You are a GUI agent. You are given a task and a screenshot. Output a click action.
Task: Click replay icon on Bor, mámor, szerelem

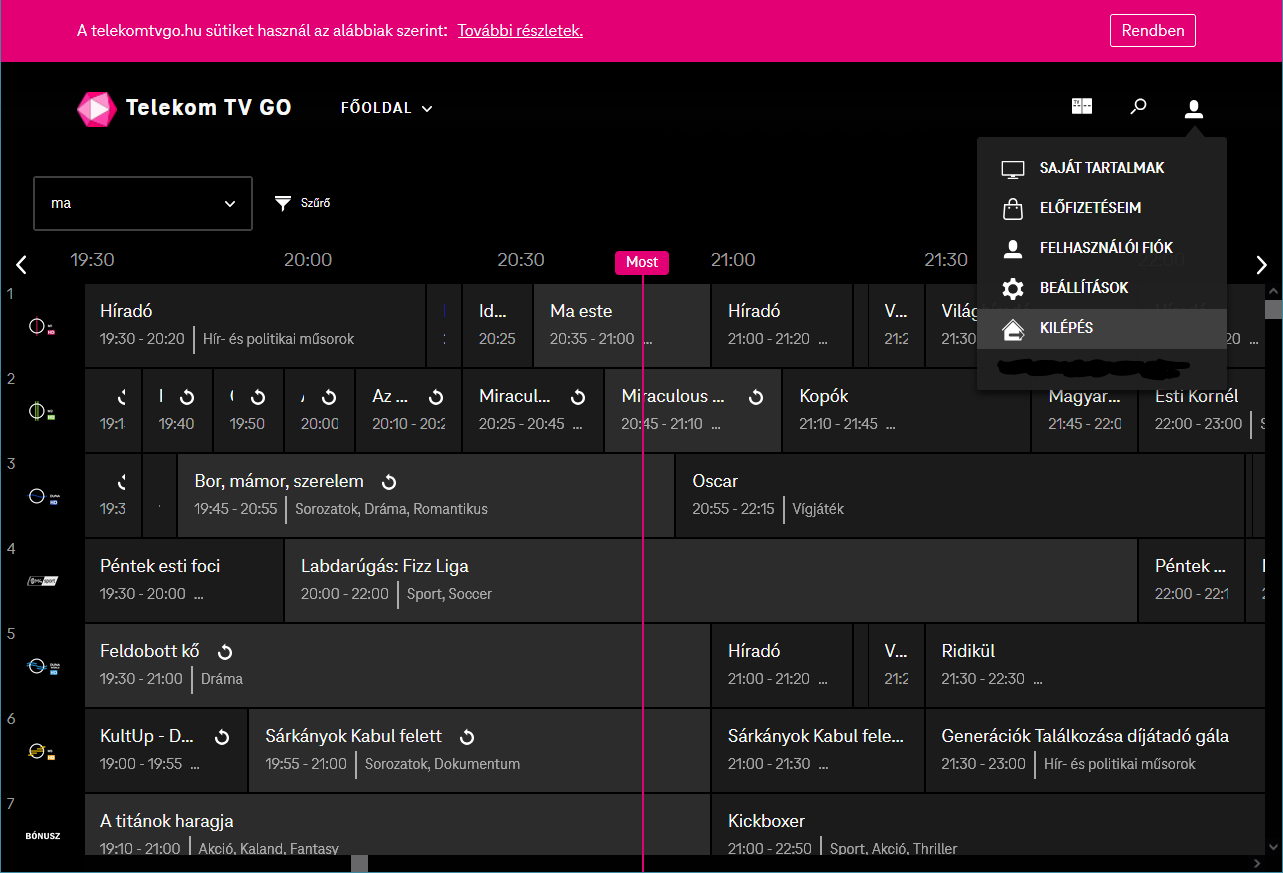click(x=389, y=482)
